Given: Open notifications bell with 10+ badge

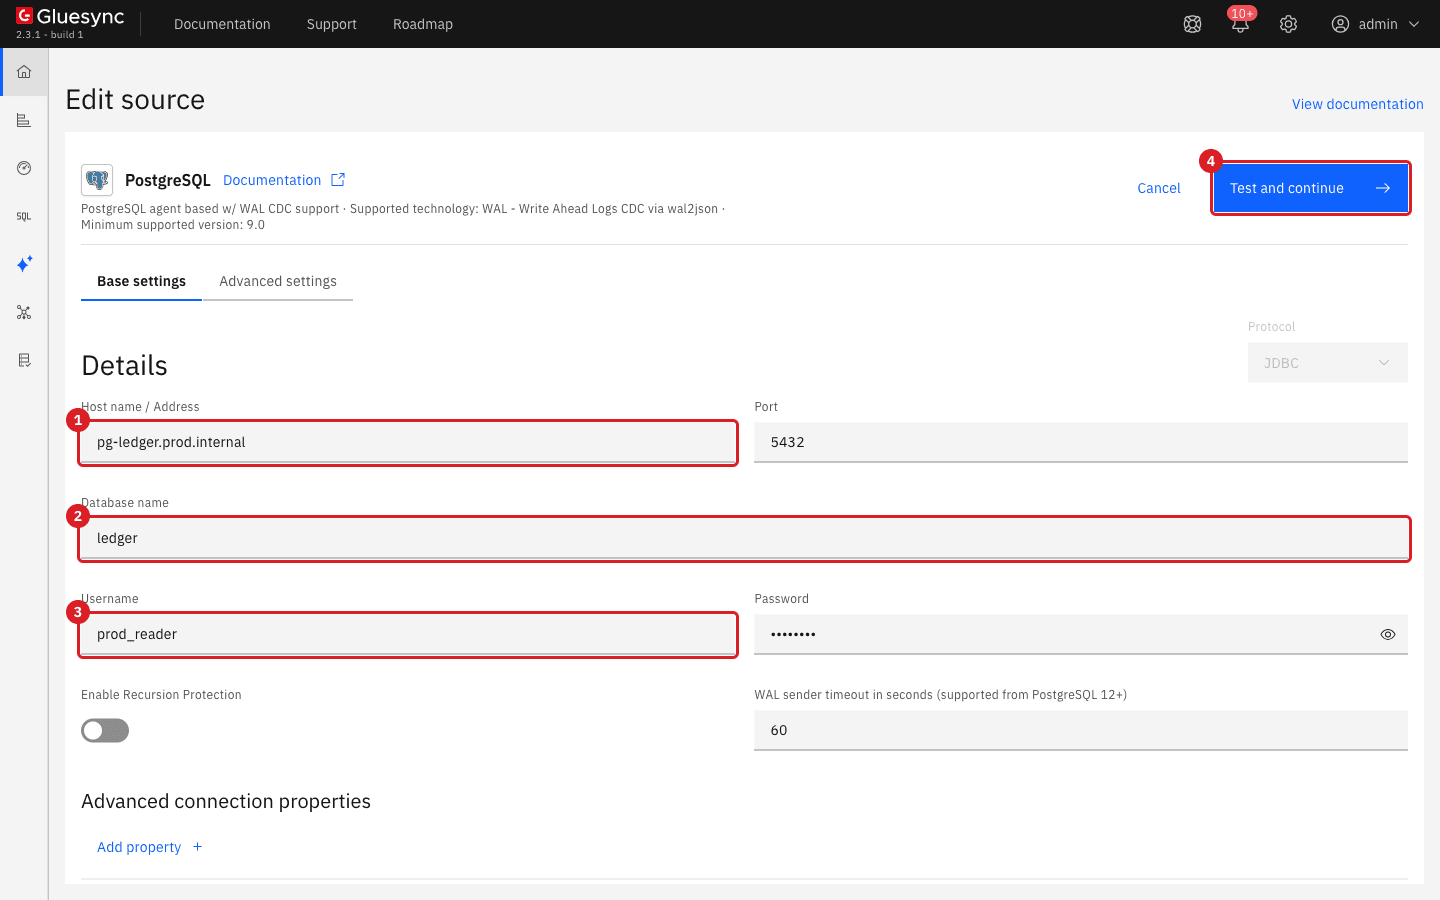Looking at the screenshot, I should click(x=1240, y=24).
